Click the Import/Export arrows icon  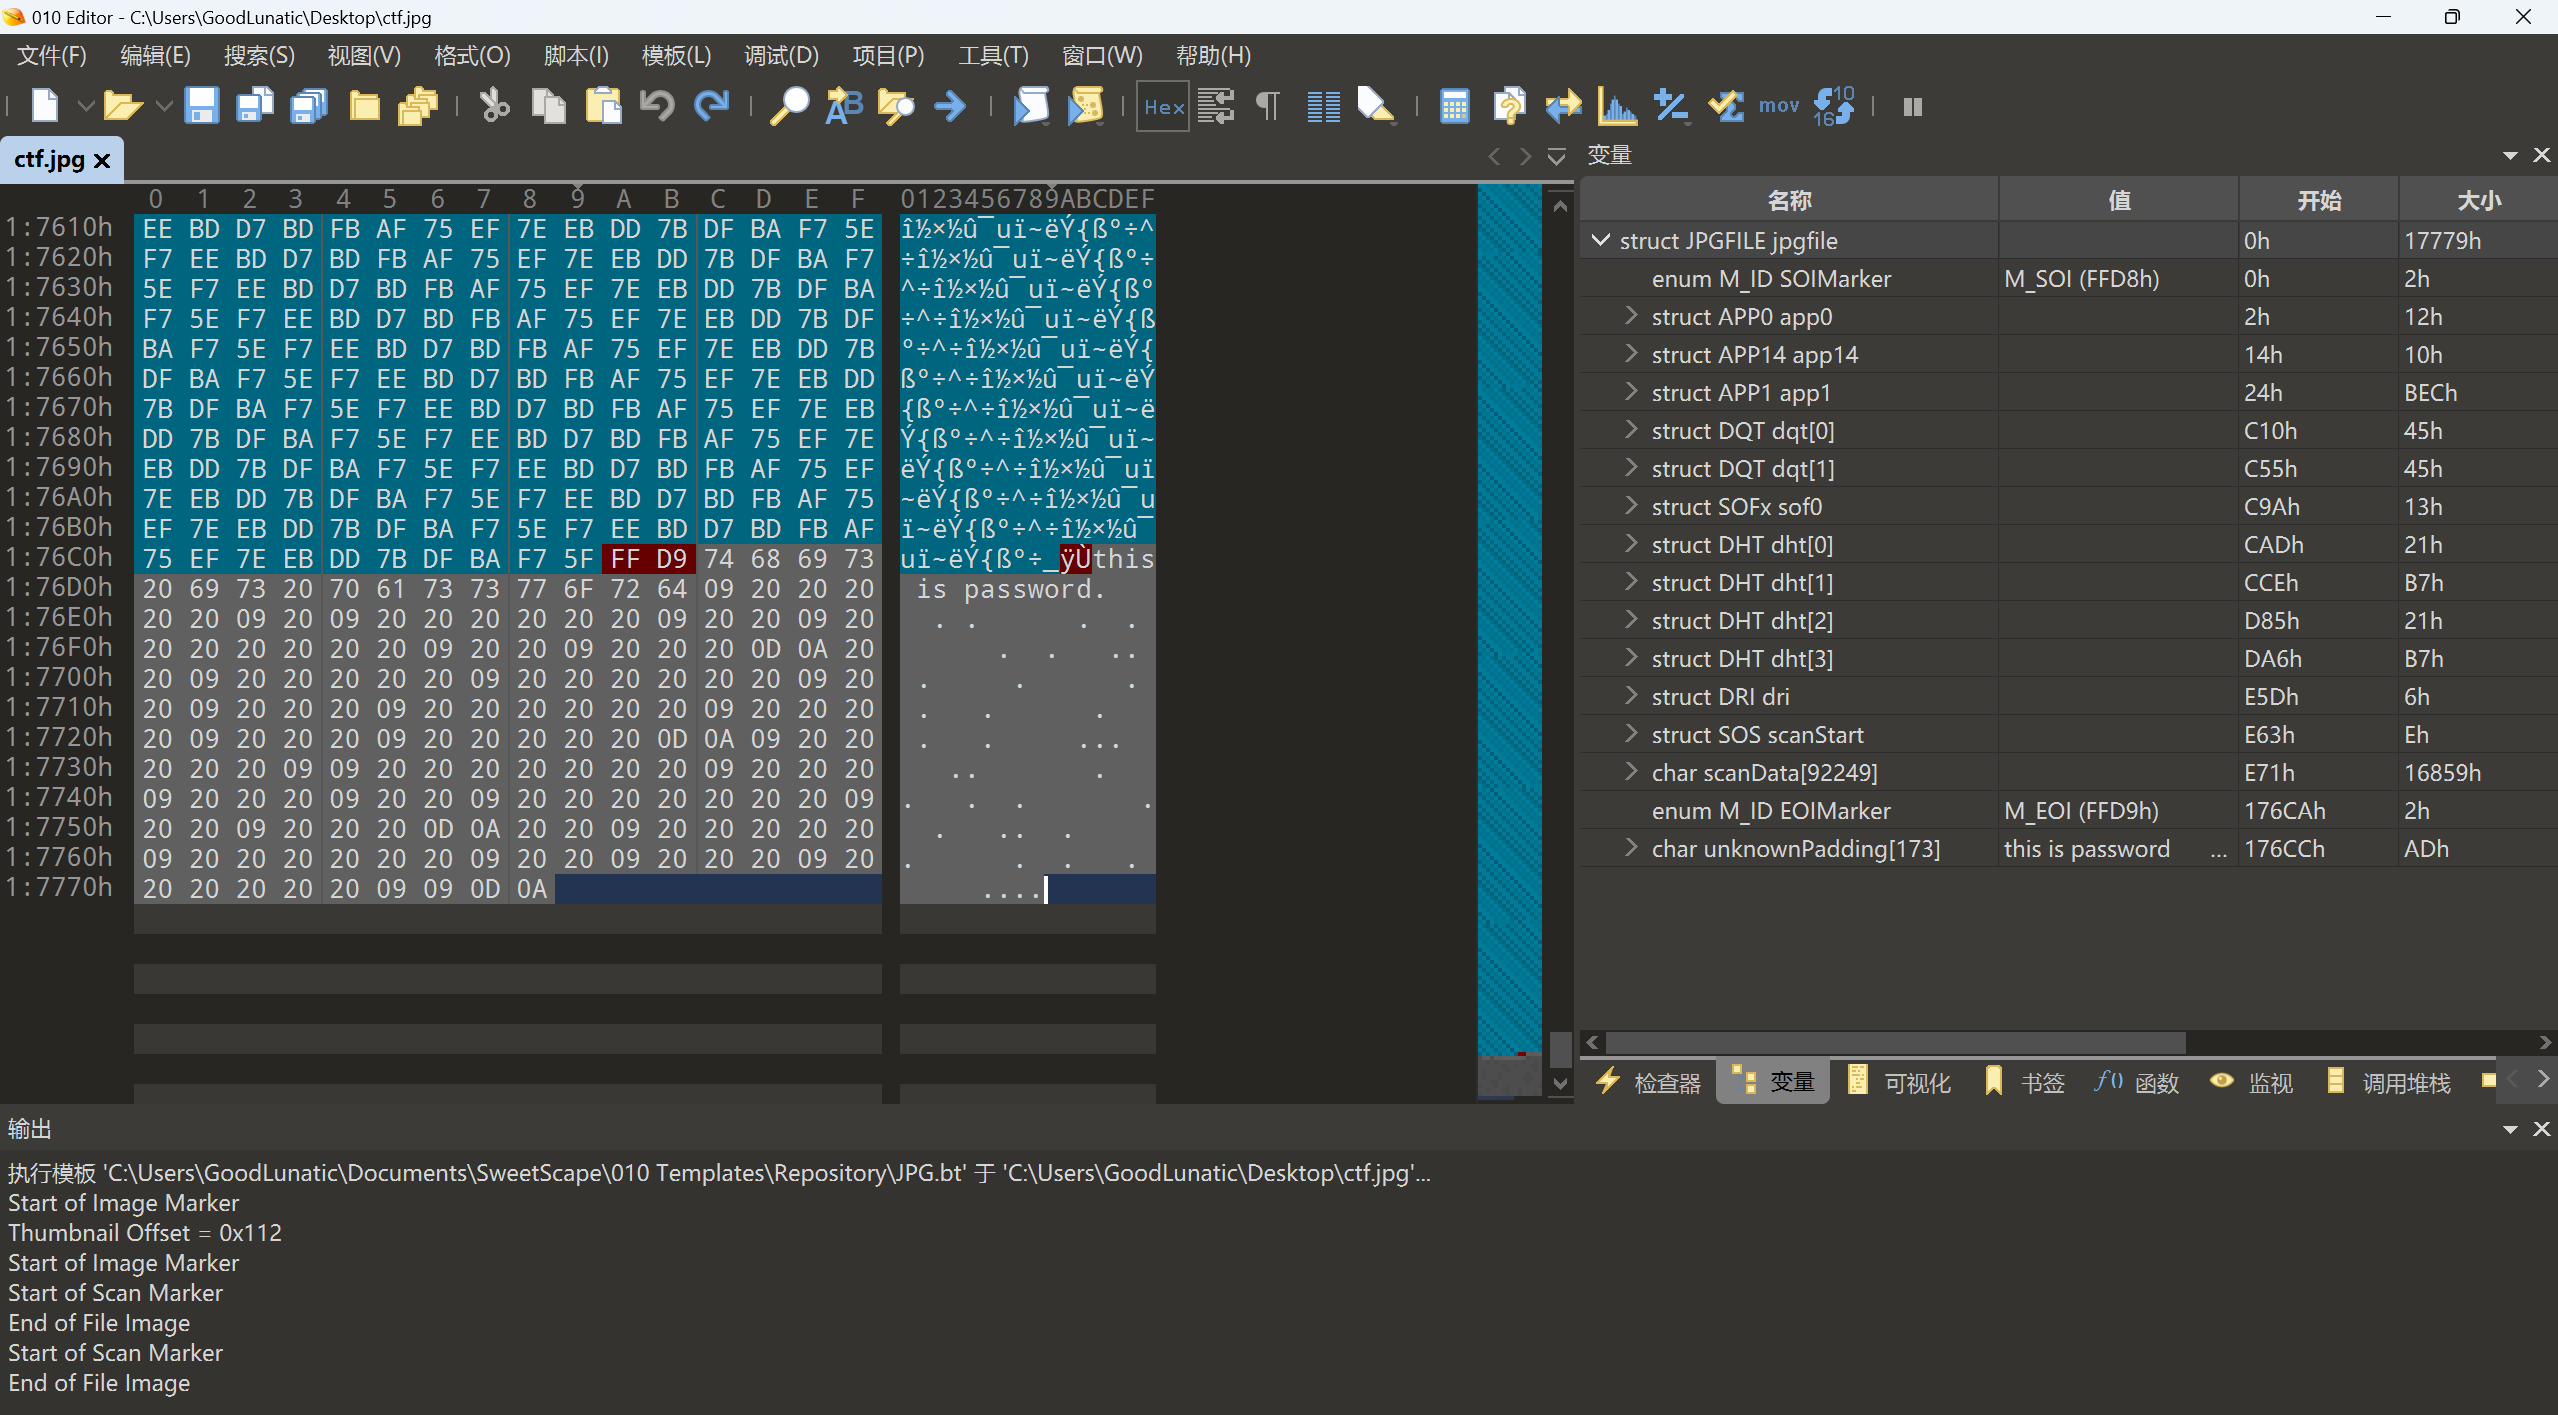(x=1563, y=106)
